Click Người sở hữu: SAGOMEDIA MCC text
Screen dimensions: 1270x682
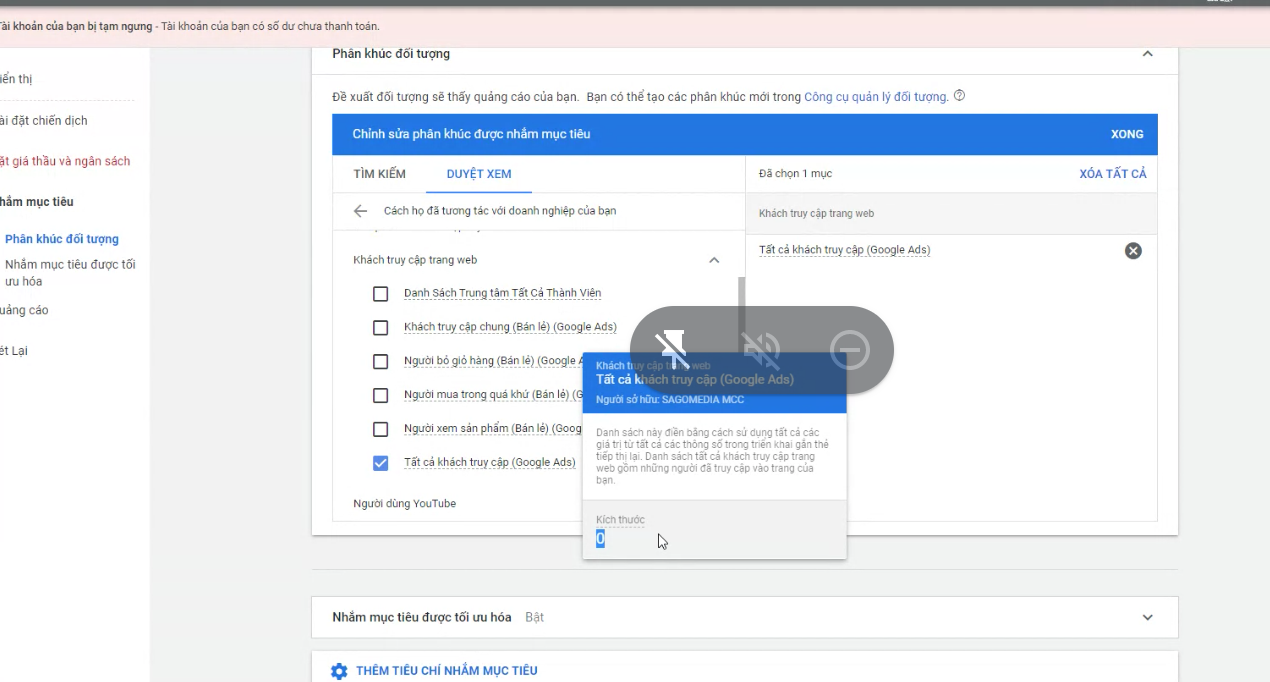[670, 400]
